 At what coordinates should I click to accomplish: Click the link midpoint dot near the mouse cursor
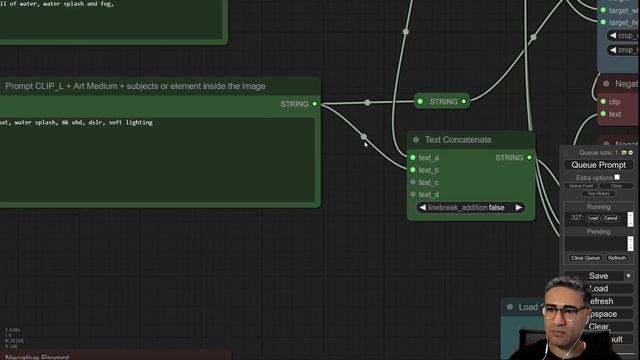pyautogui.click(x=364, y=137)
